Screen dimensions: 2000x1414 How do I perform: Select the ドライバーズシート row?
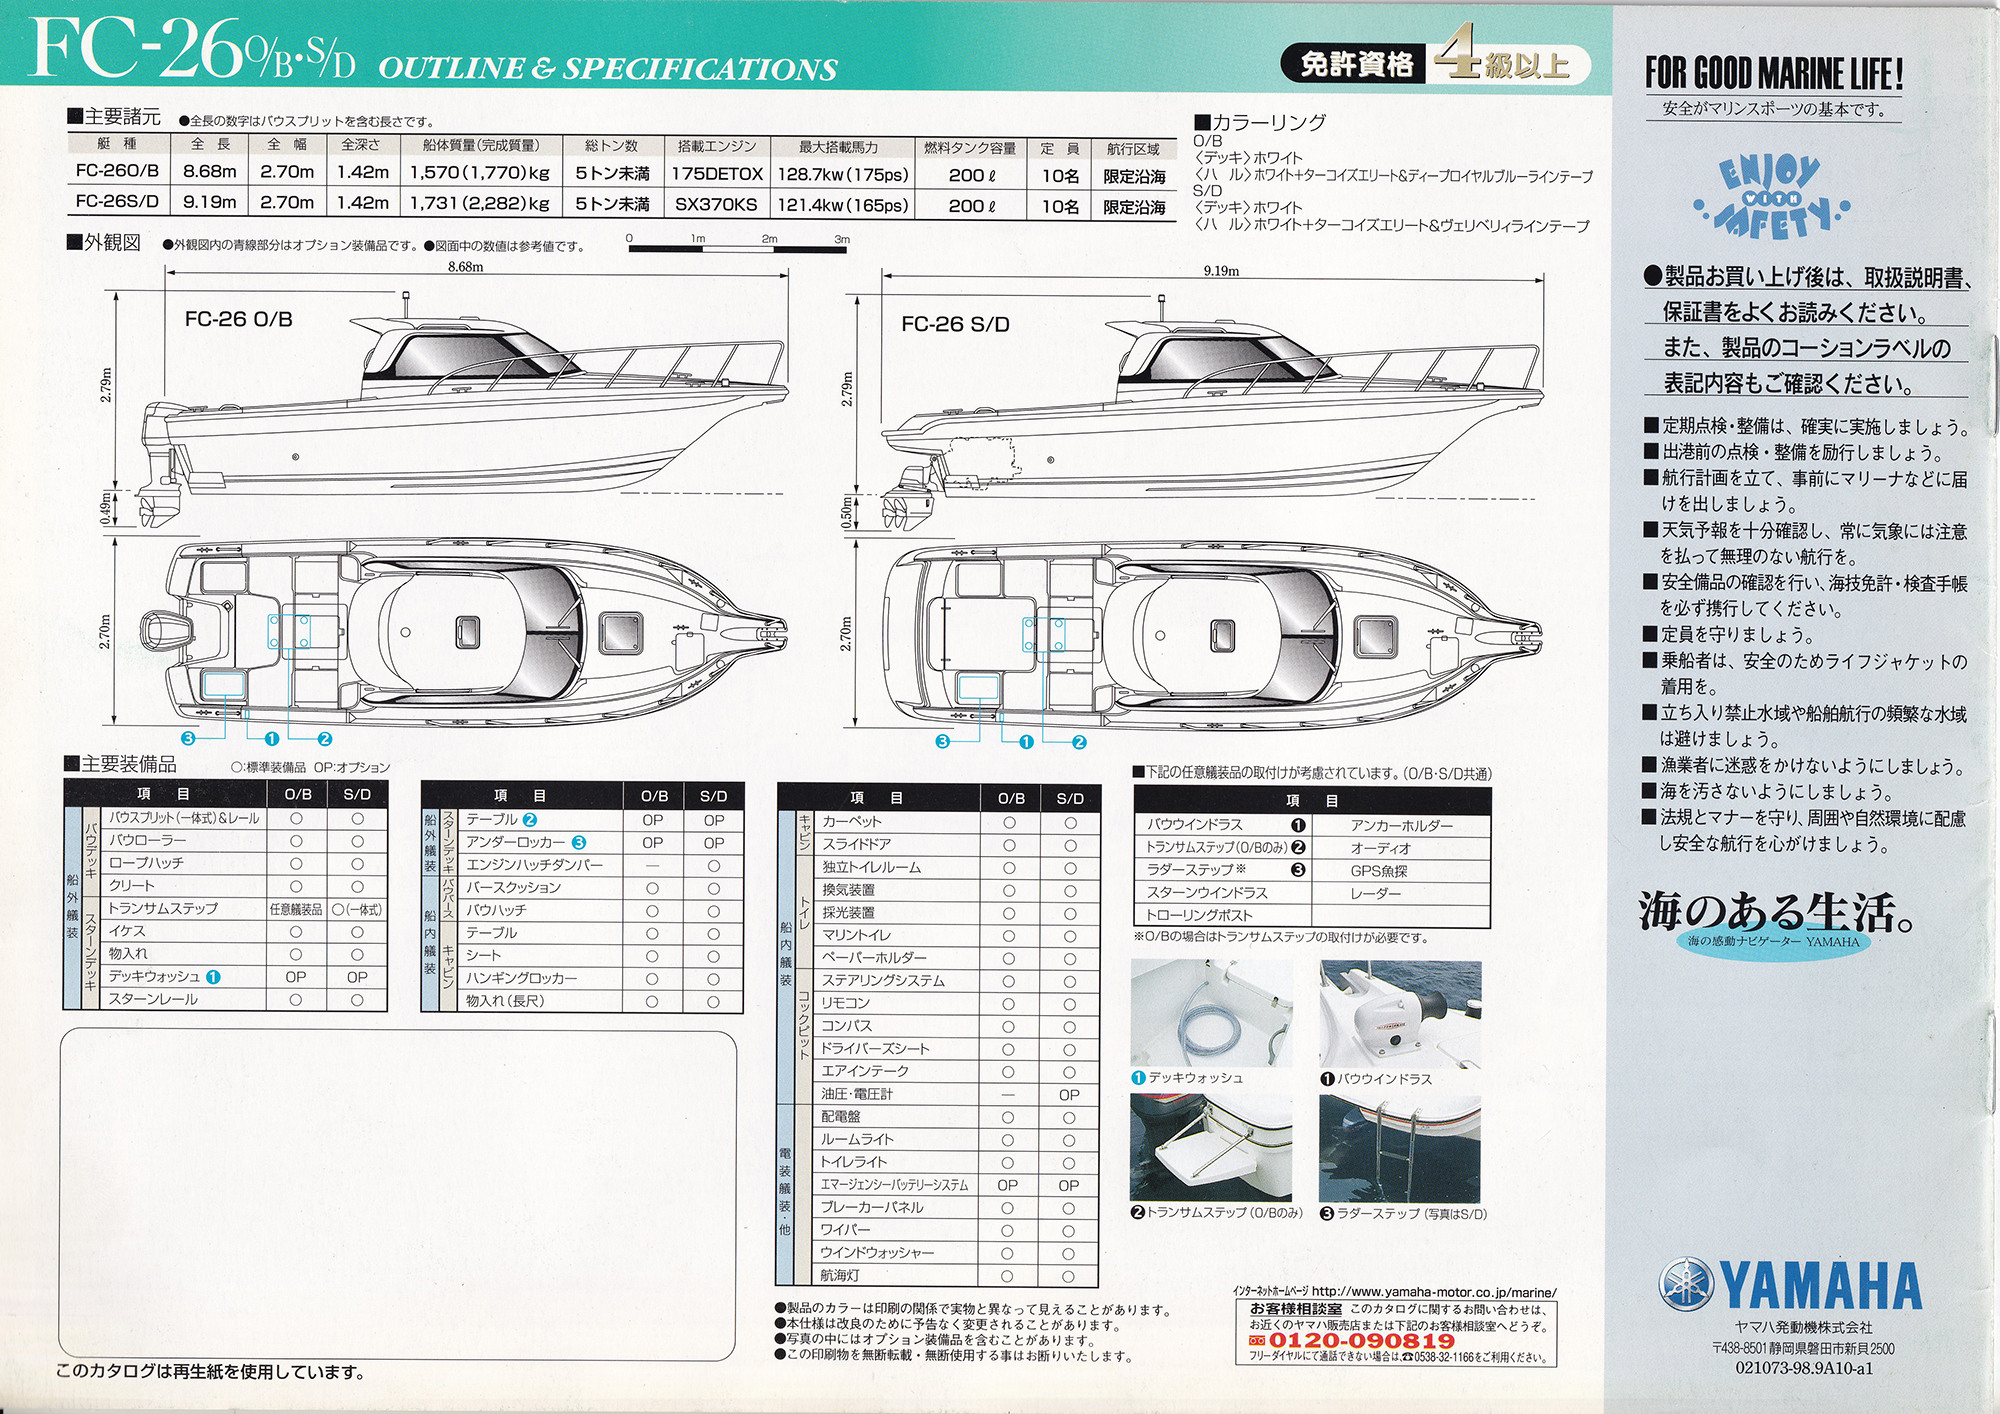pos(955,1049)
